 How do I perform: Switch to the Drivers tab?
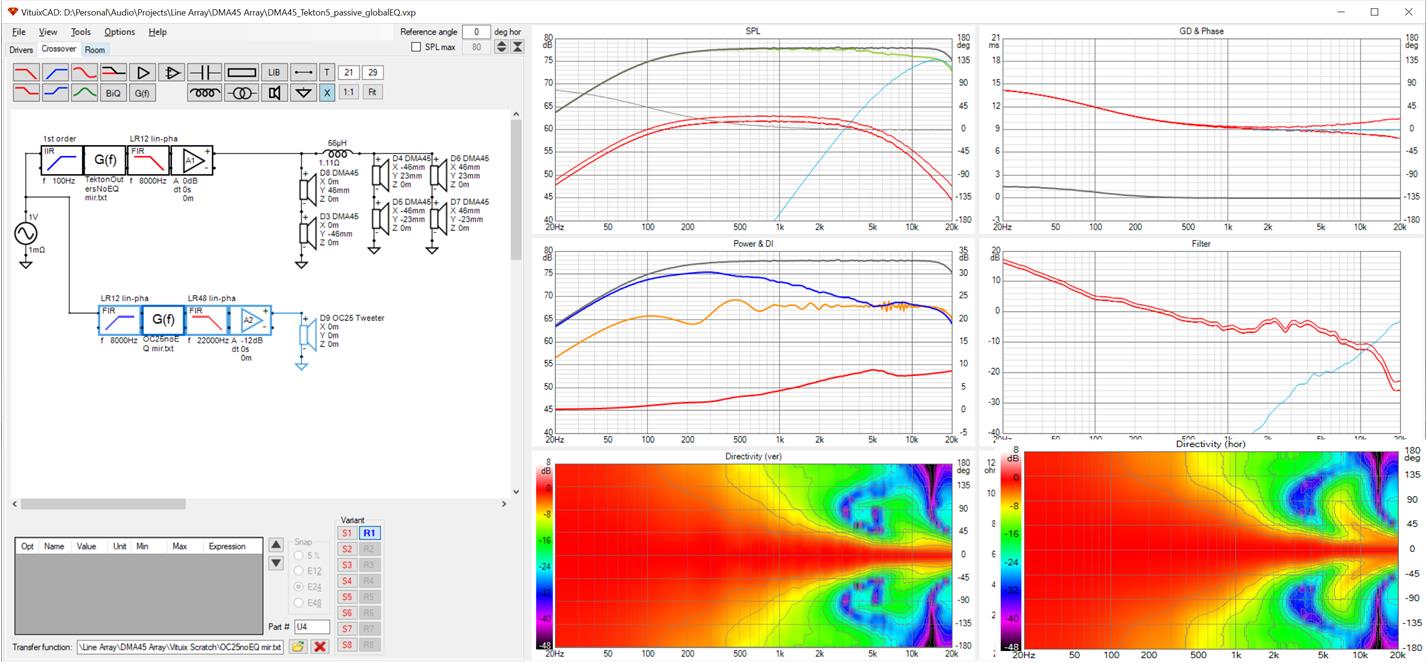pyautogui.click(x=21, y=49)
